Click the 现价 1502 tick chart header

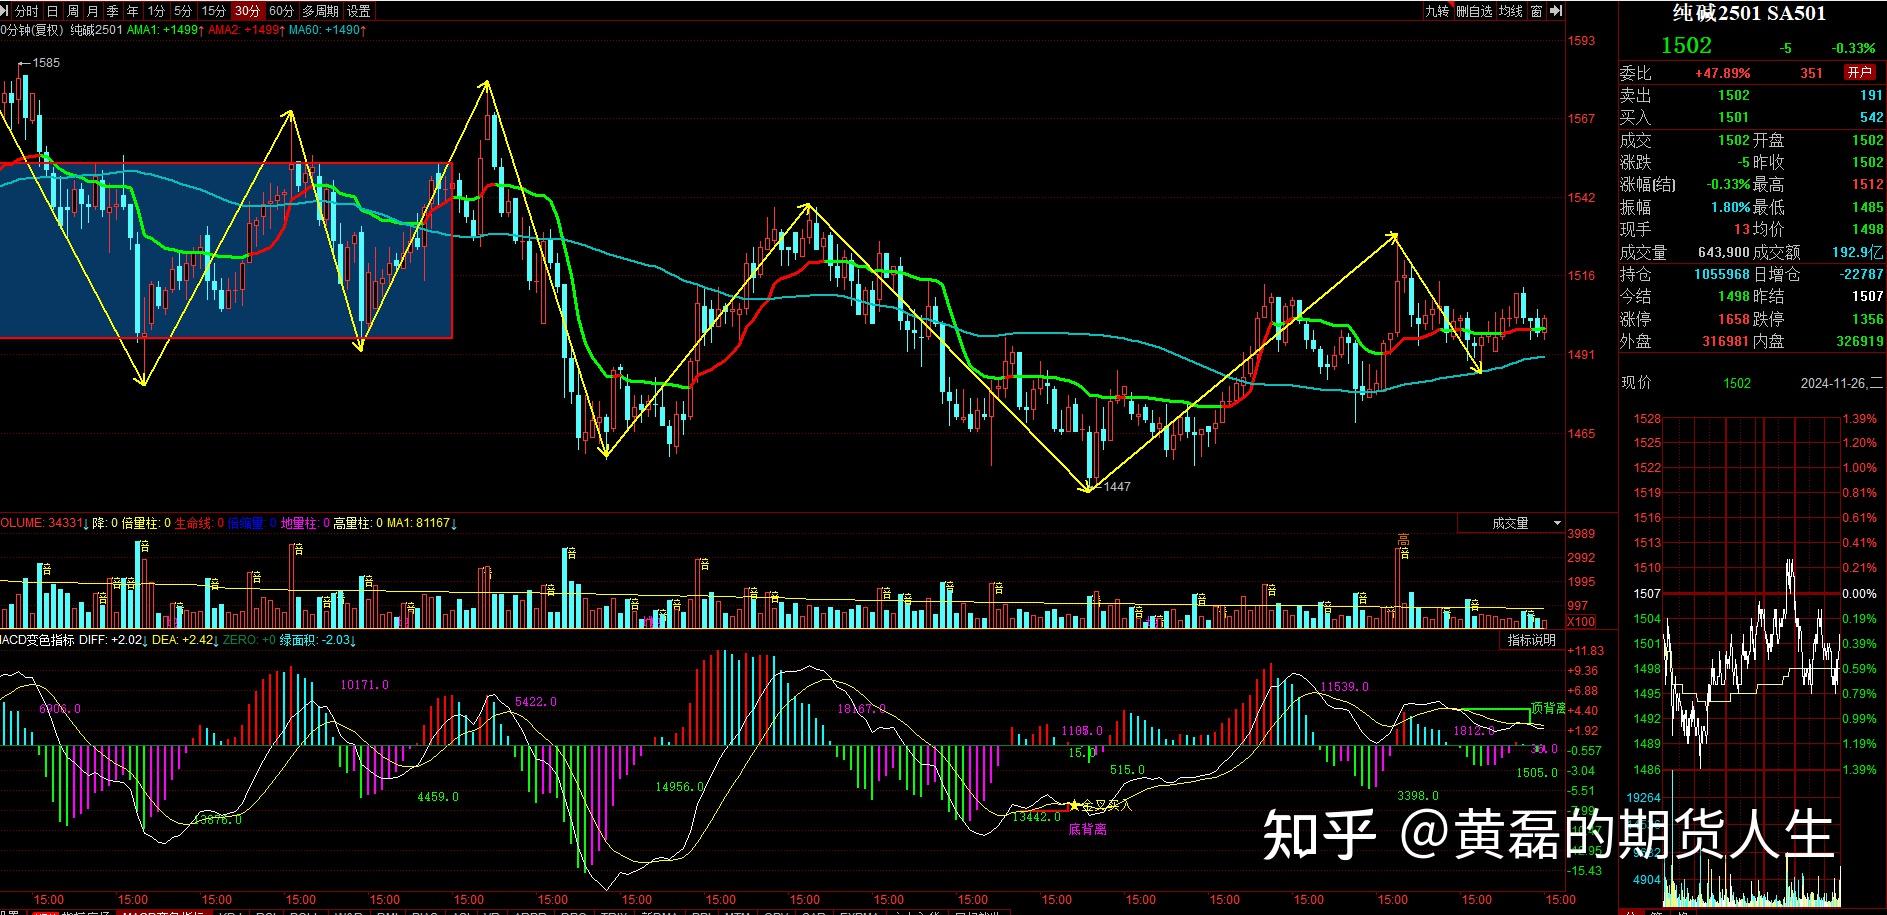(x=1686, y=383)
